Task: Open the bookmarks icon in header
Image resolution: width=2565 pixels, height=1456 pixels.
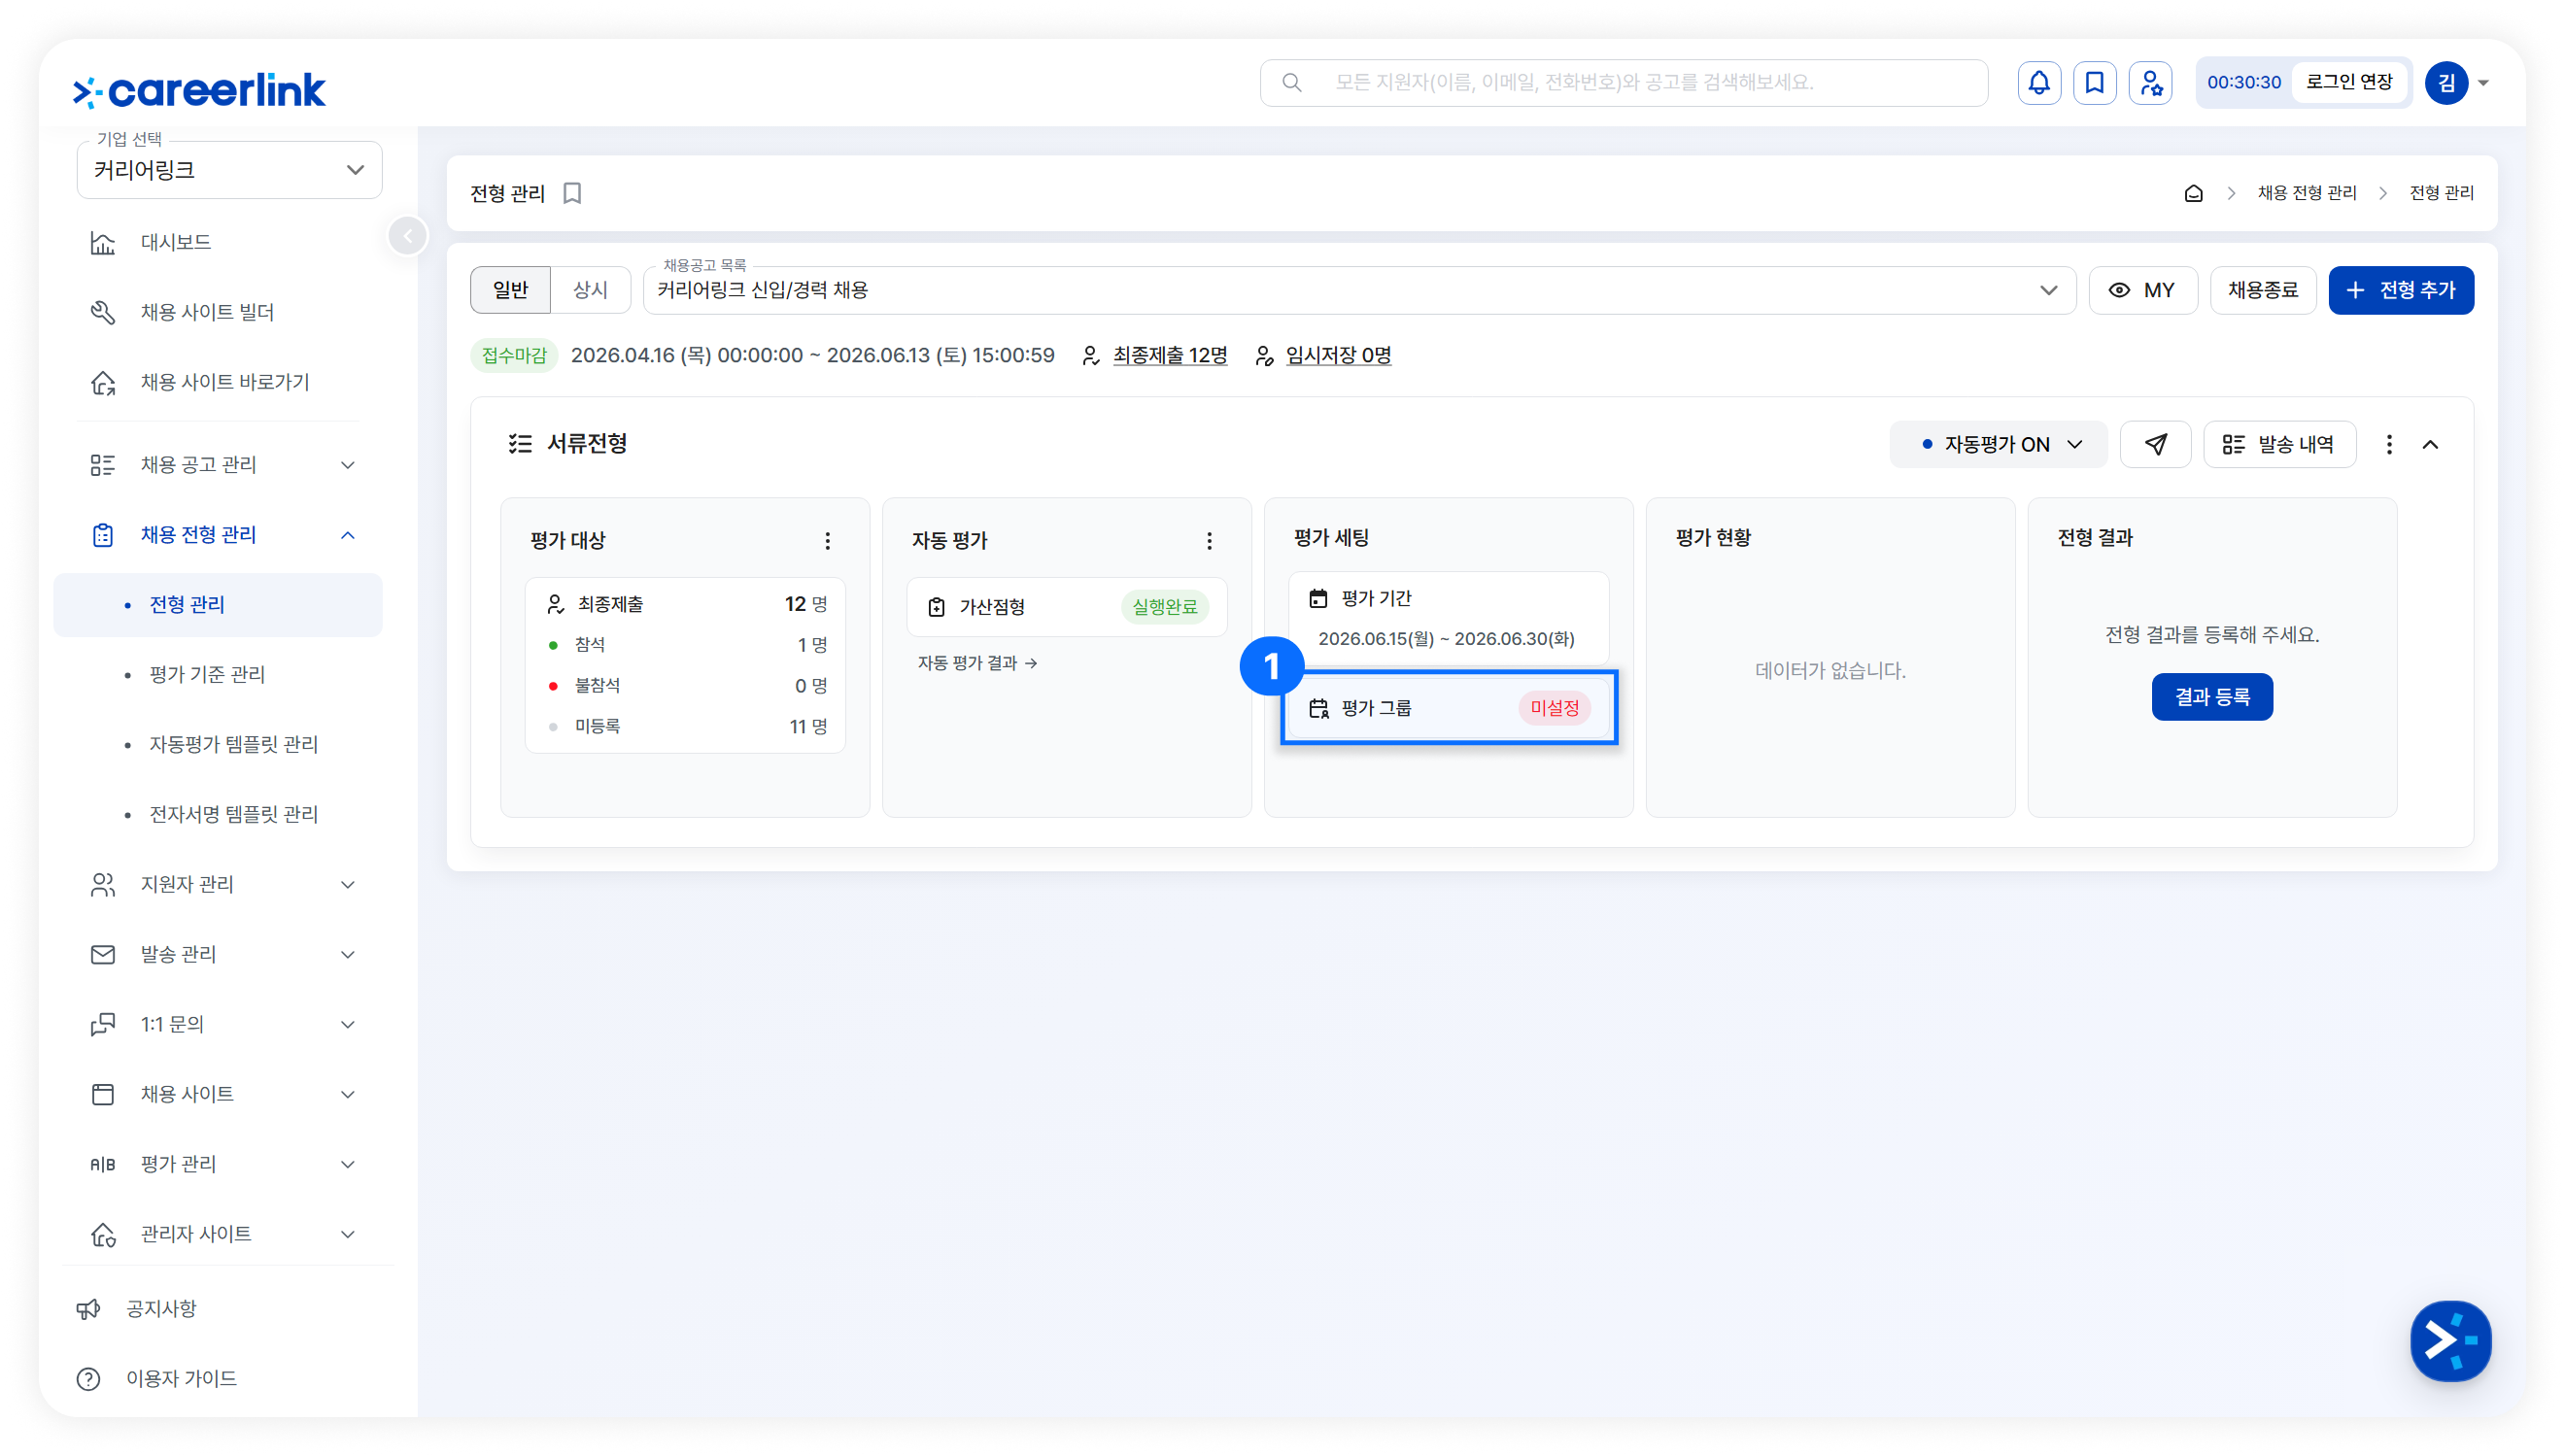Action: [x=2094, y=83]
